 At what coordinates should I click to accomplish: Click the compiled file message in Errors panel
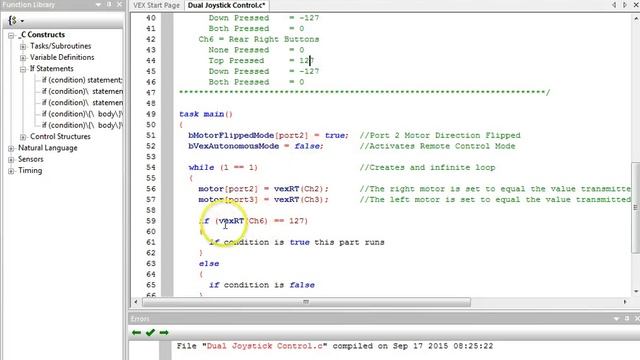tap(335, 346)
